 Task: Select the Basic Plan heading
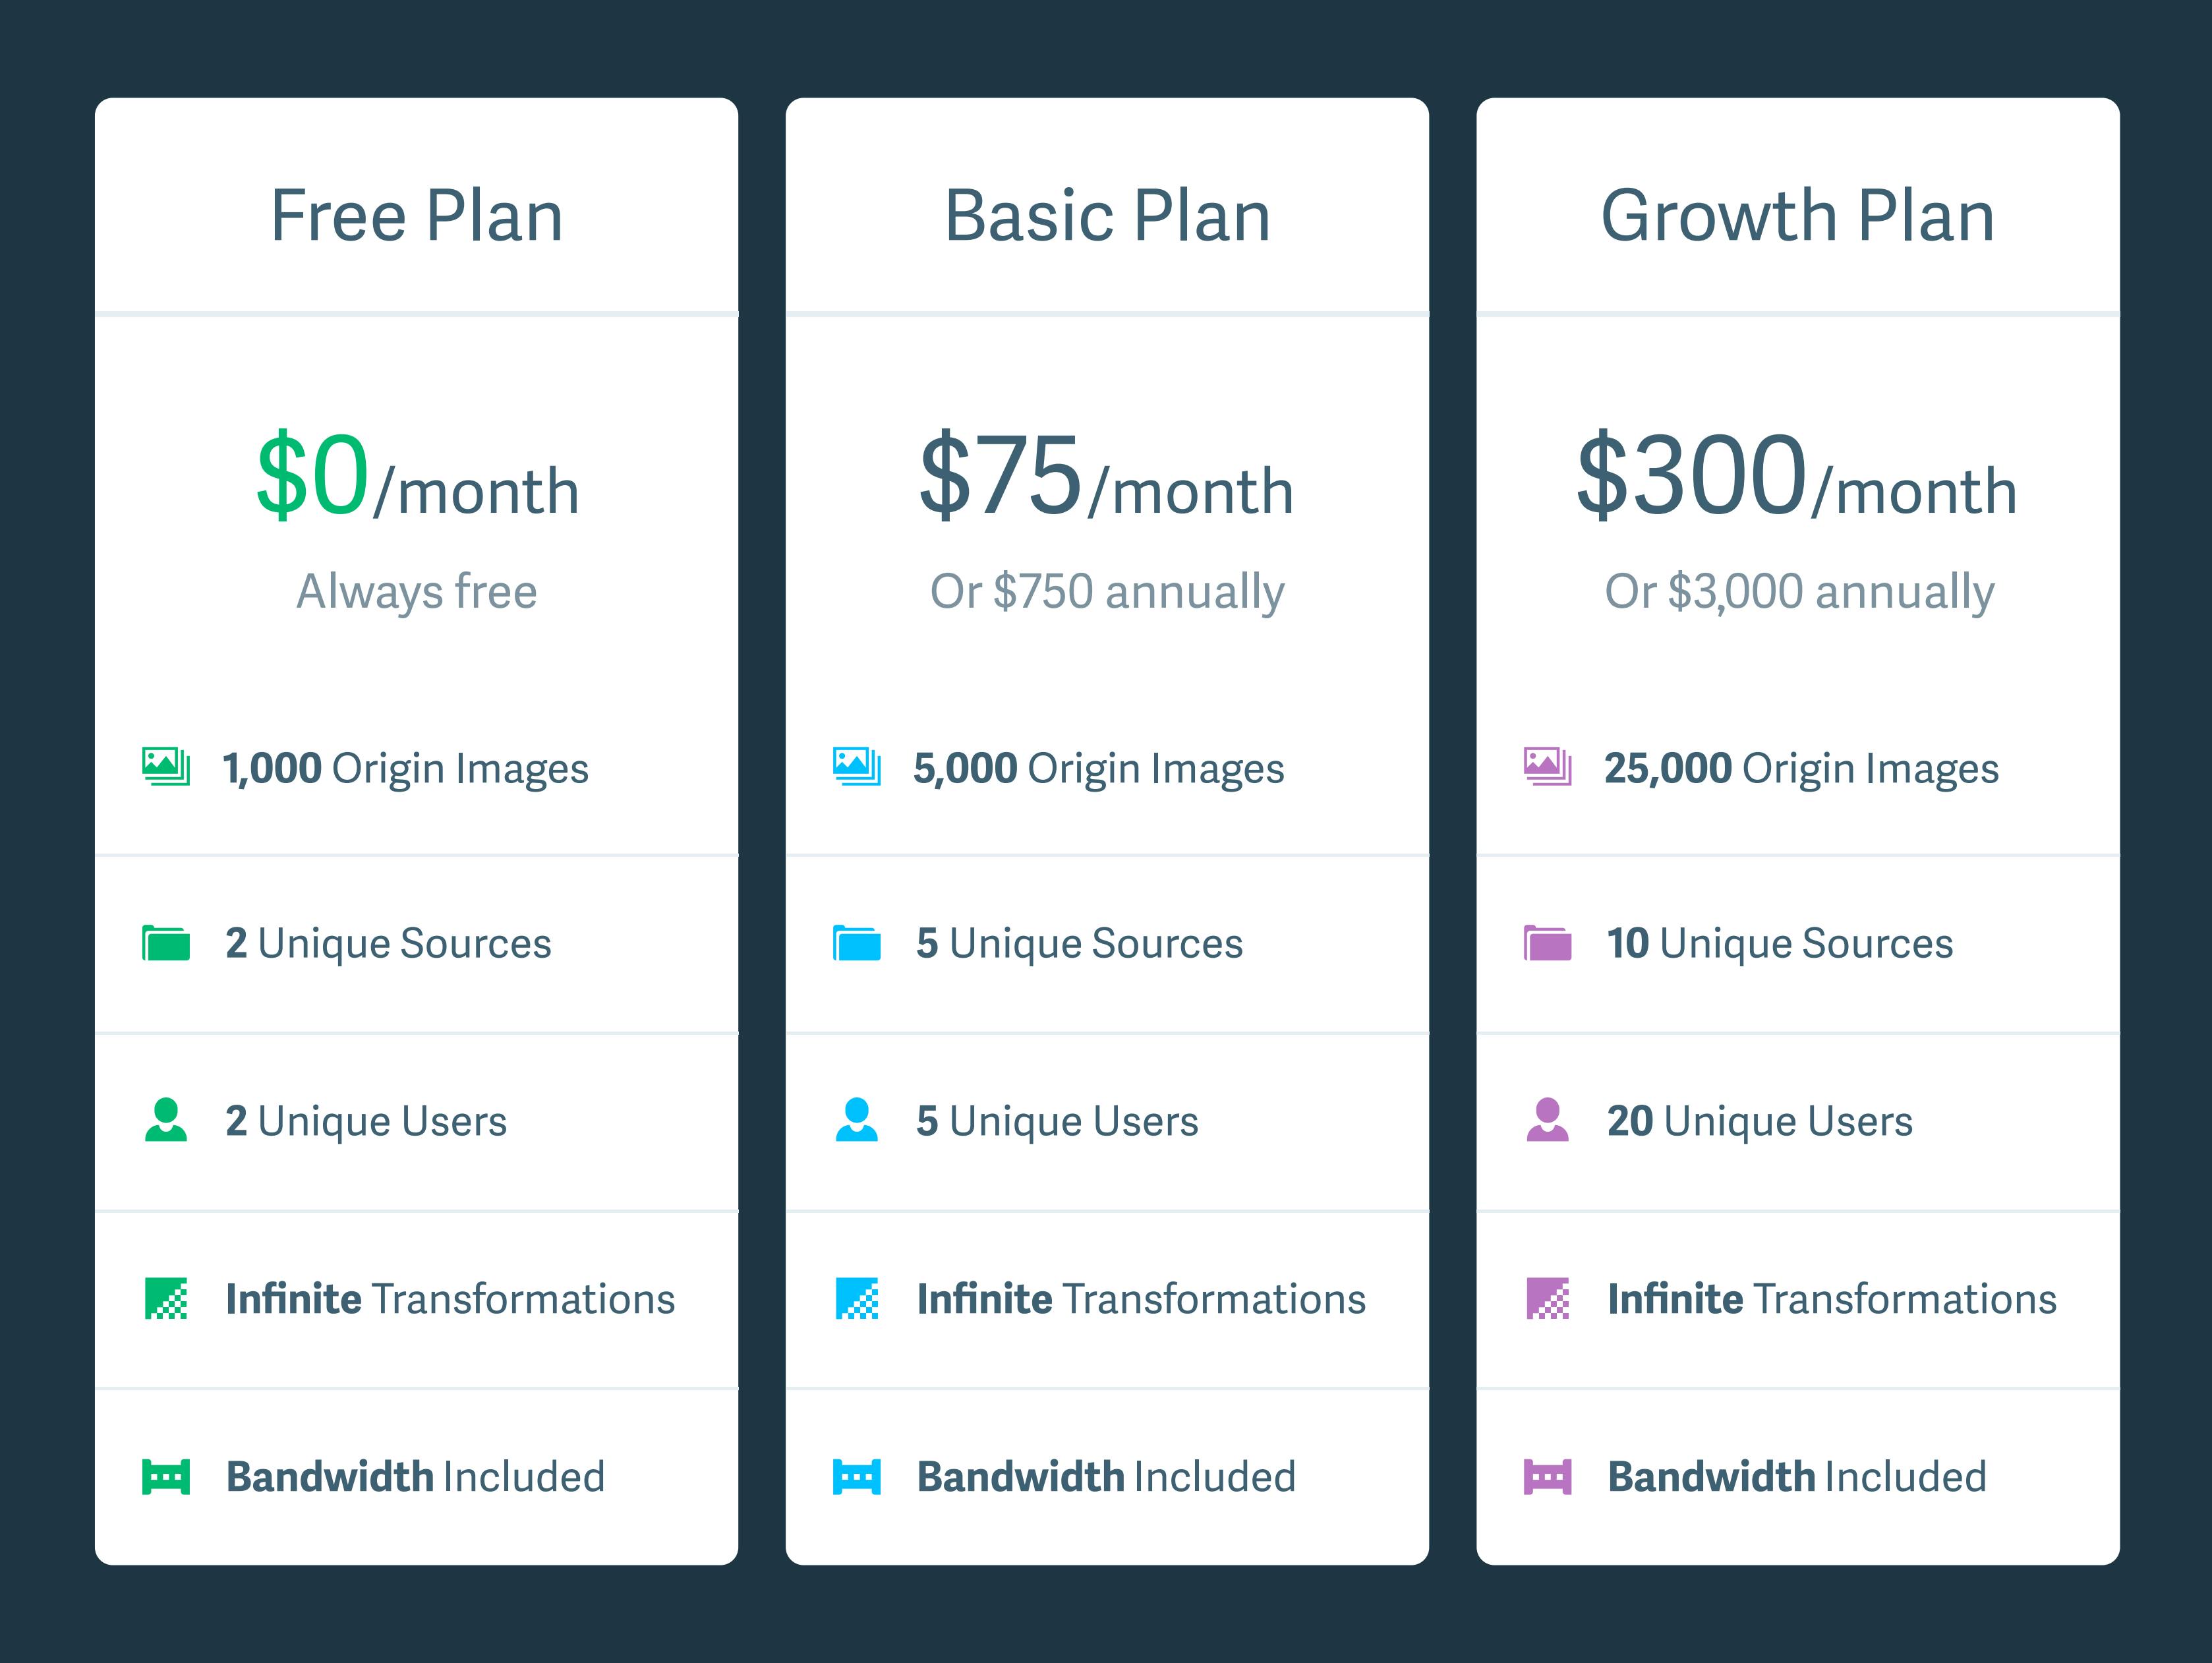[1108, 216]
